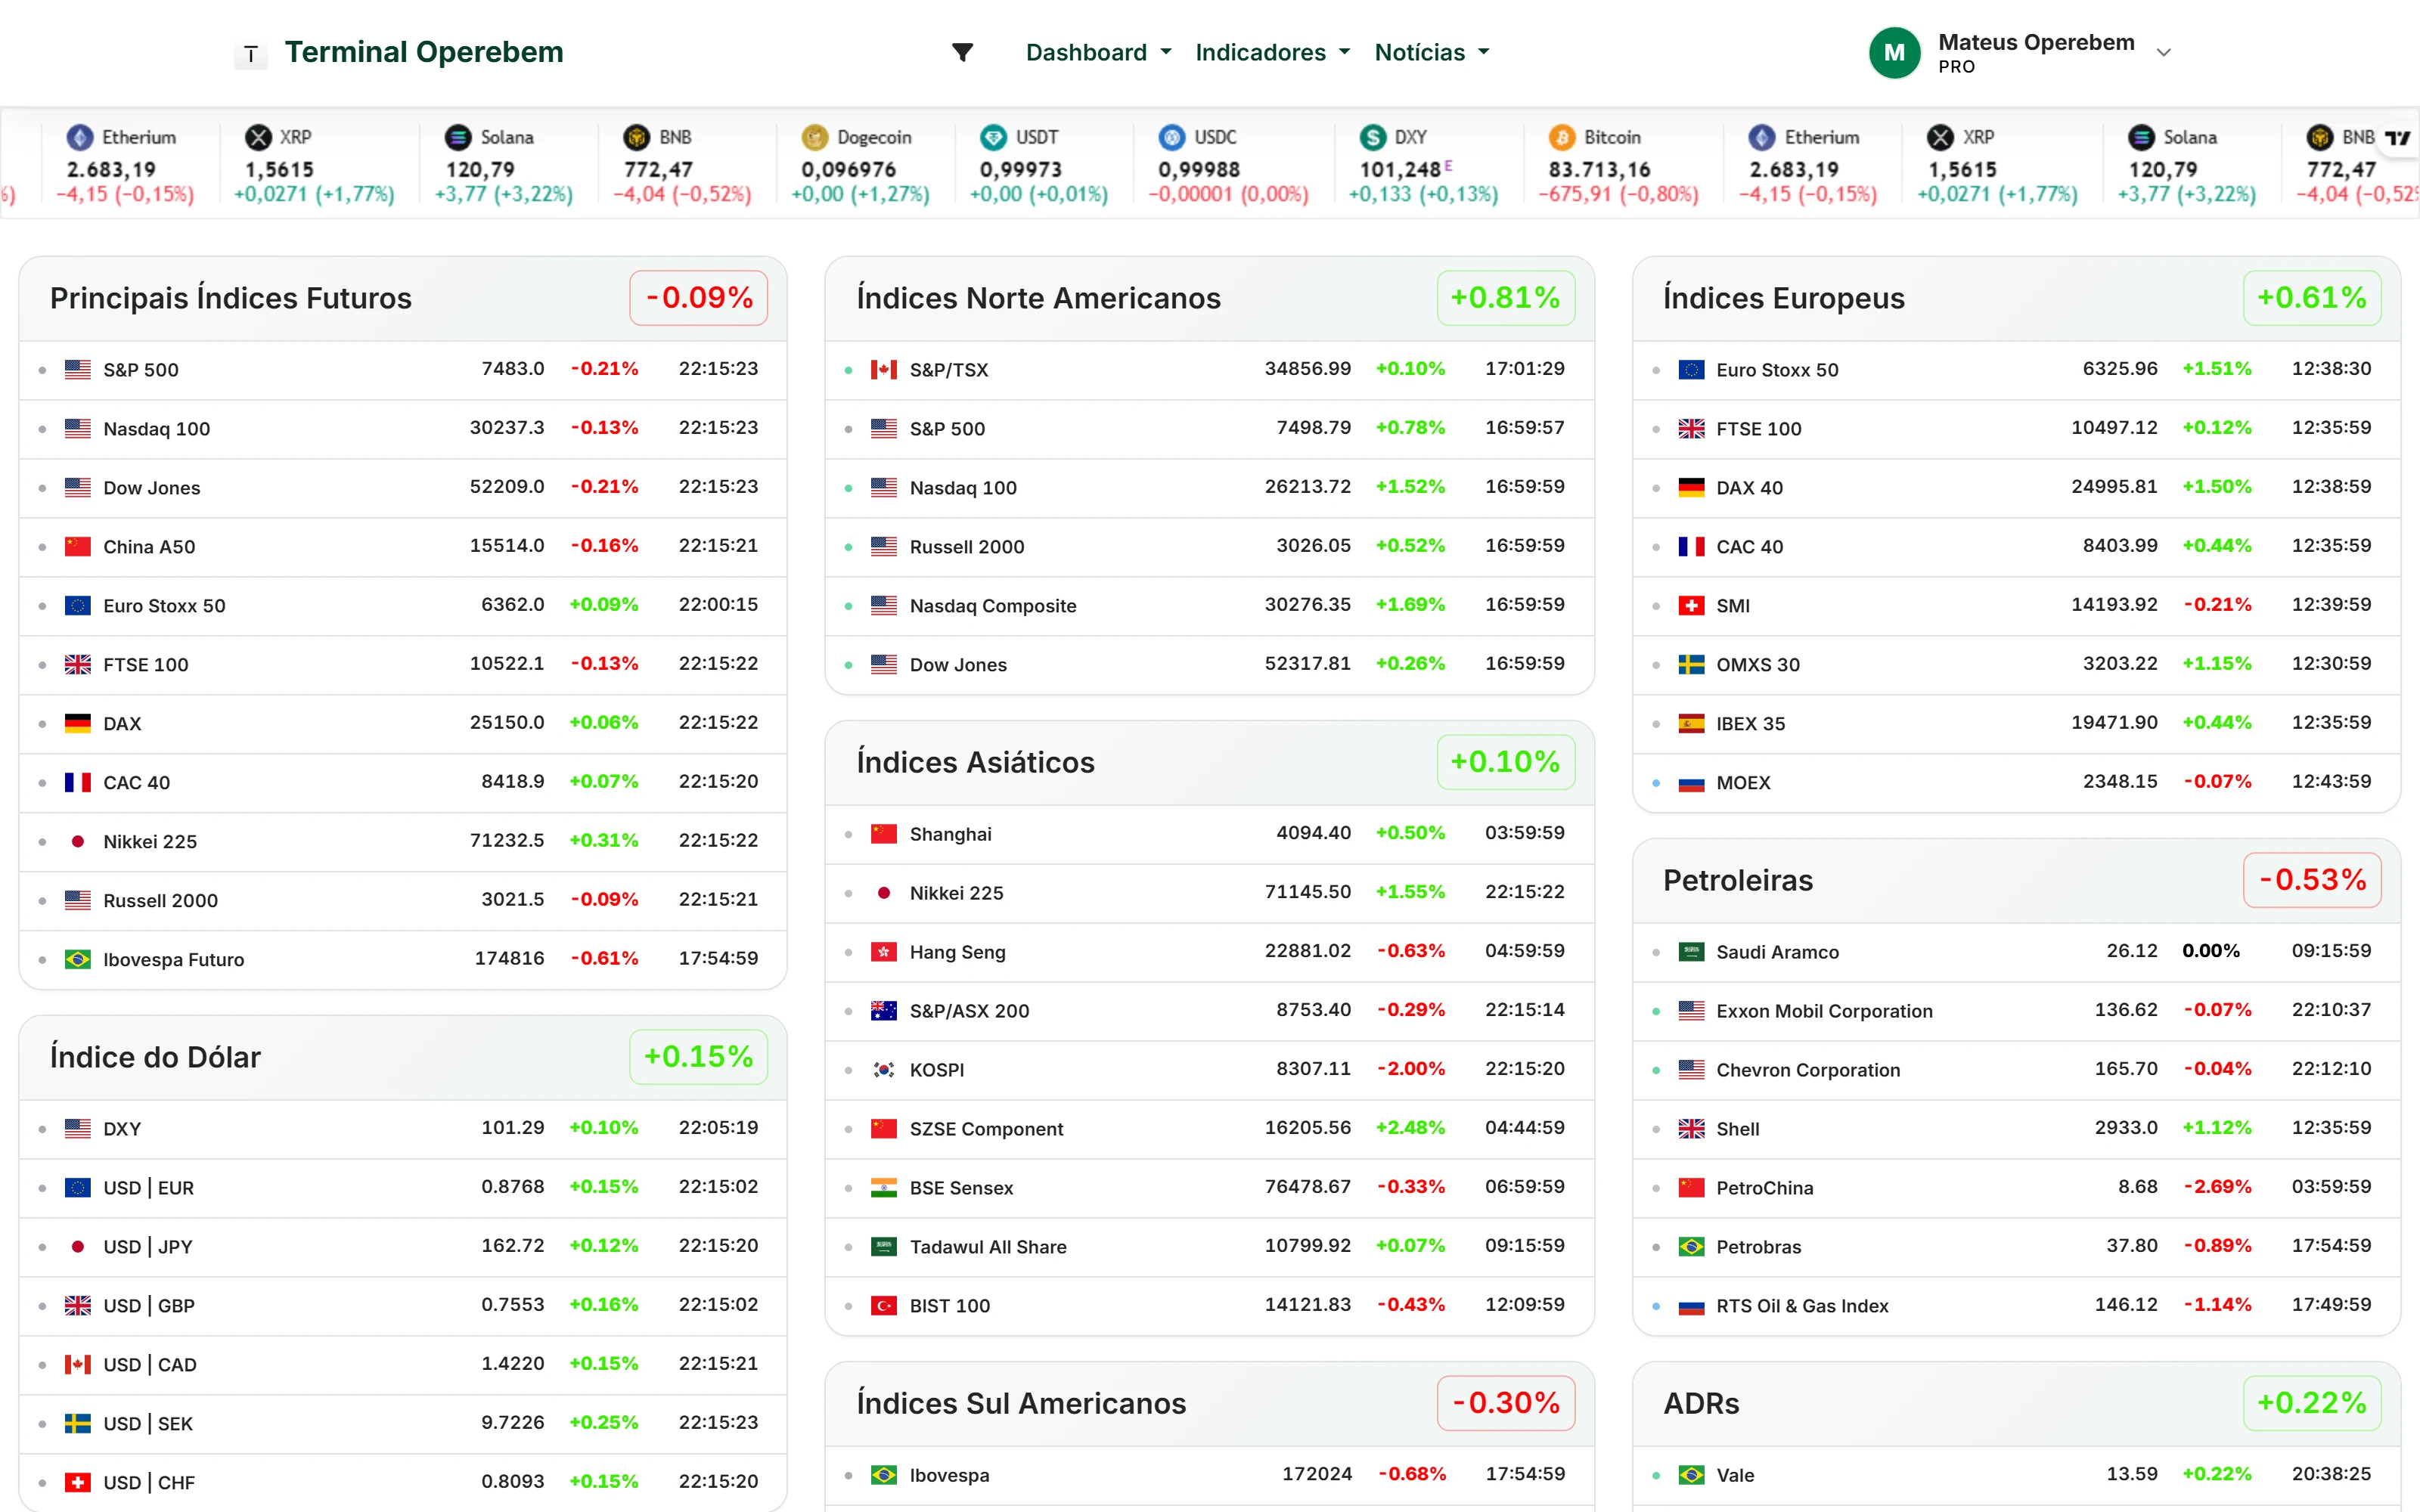Click the filter funnel icon
2420x1512 pixels.
[962, 52]
